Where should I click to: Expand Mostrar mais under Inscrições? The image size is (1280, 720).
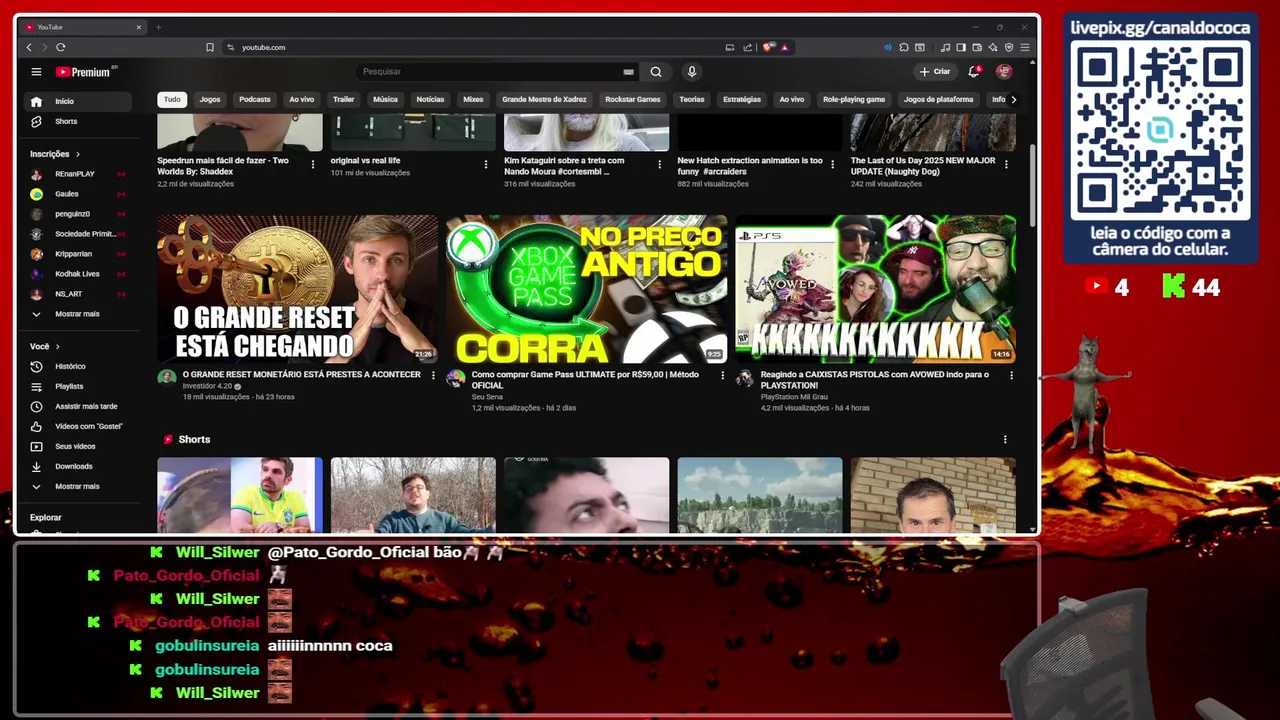click(x=78, y=314)
